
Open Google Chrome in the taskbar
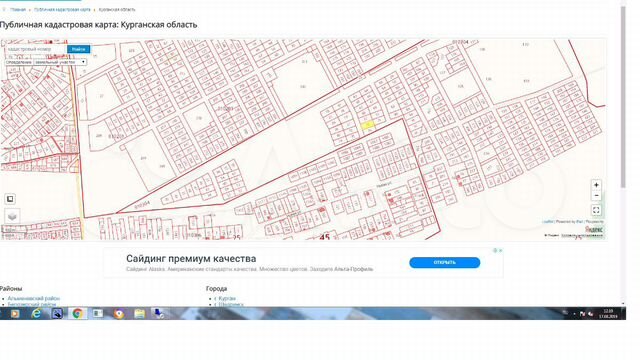[x=77, y=313]
